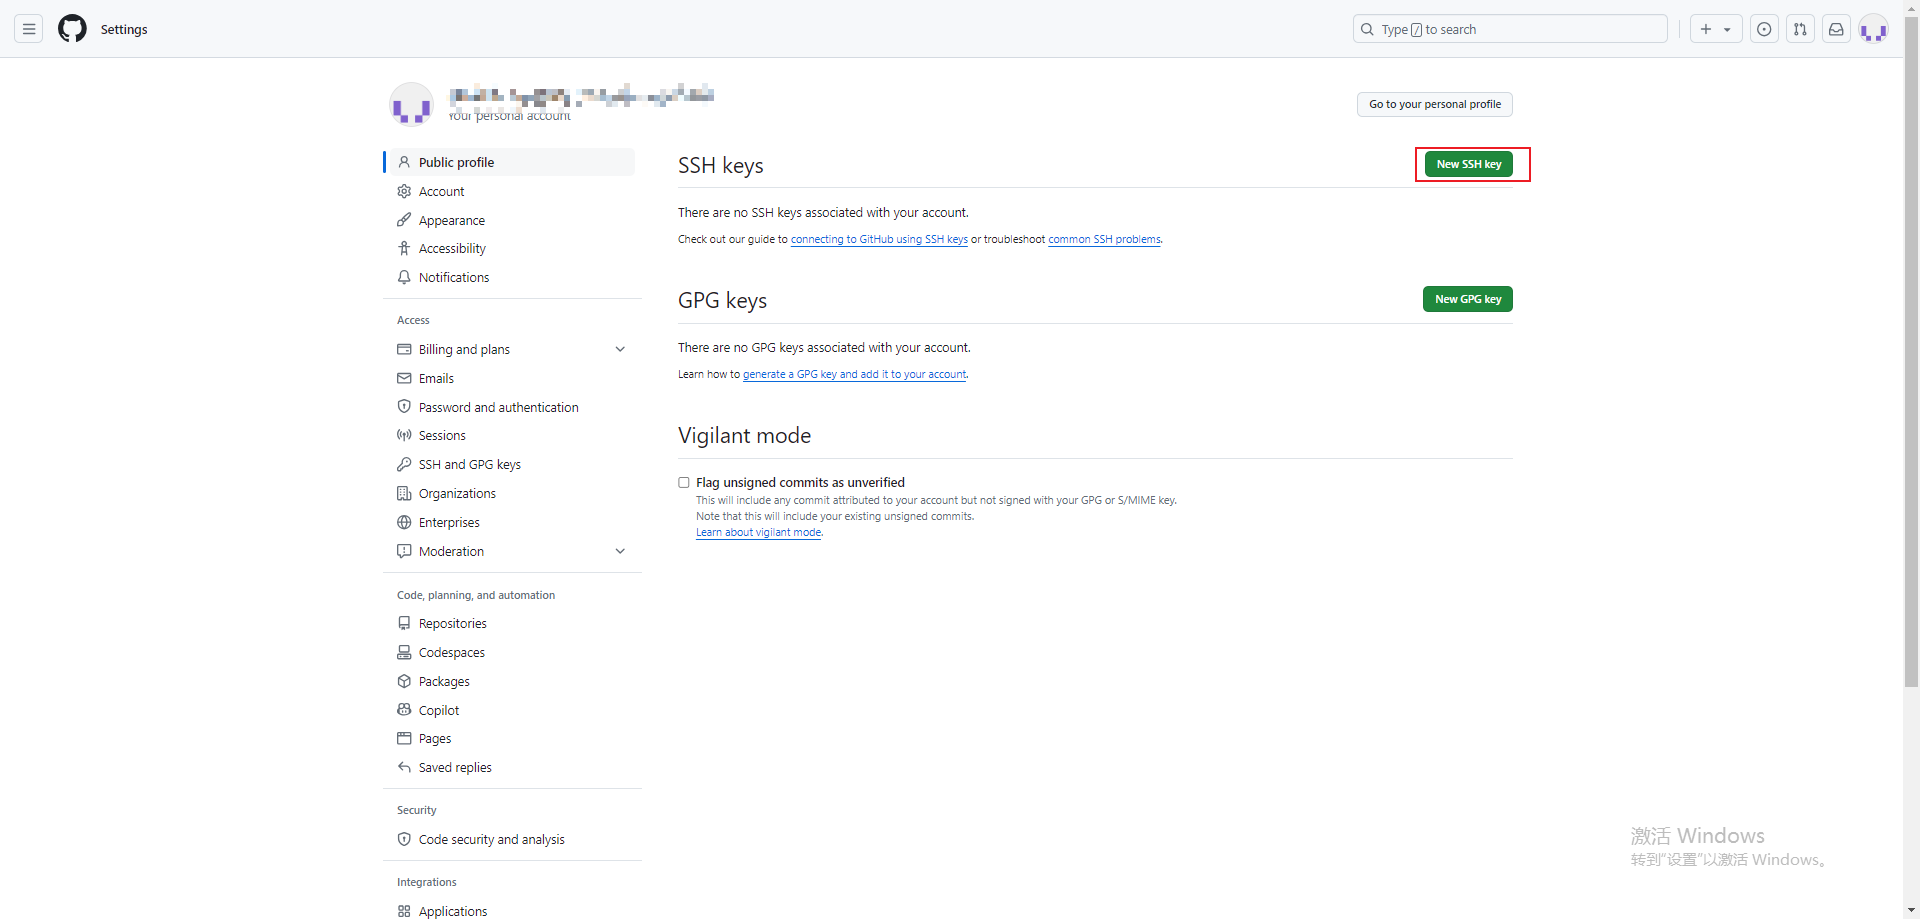1920x919 pixels.
Task: Click the user avatar in top right
Action: point(1873,29)
